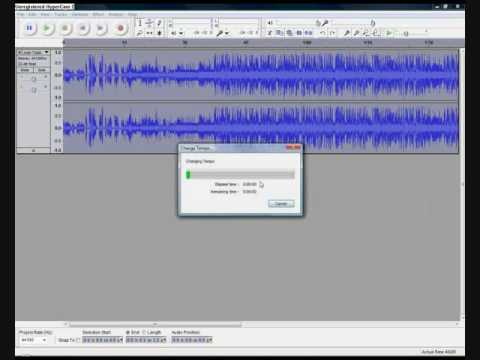Viewport: 480px width, 360px height.
Task: Select the Multi-Tool (asterisk) mode
Action: point(159,33)
